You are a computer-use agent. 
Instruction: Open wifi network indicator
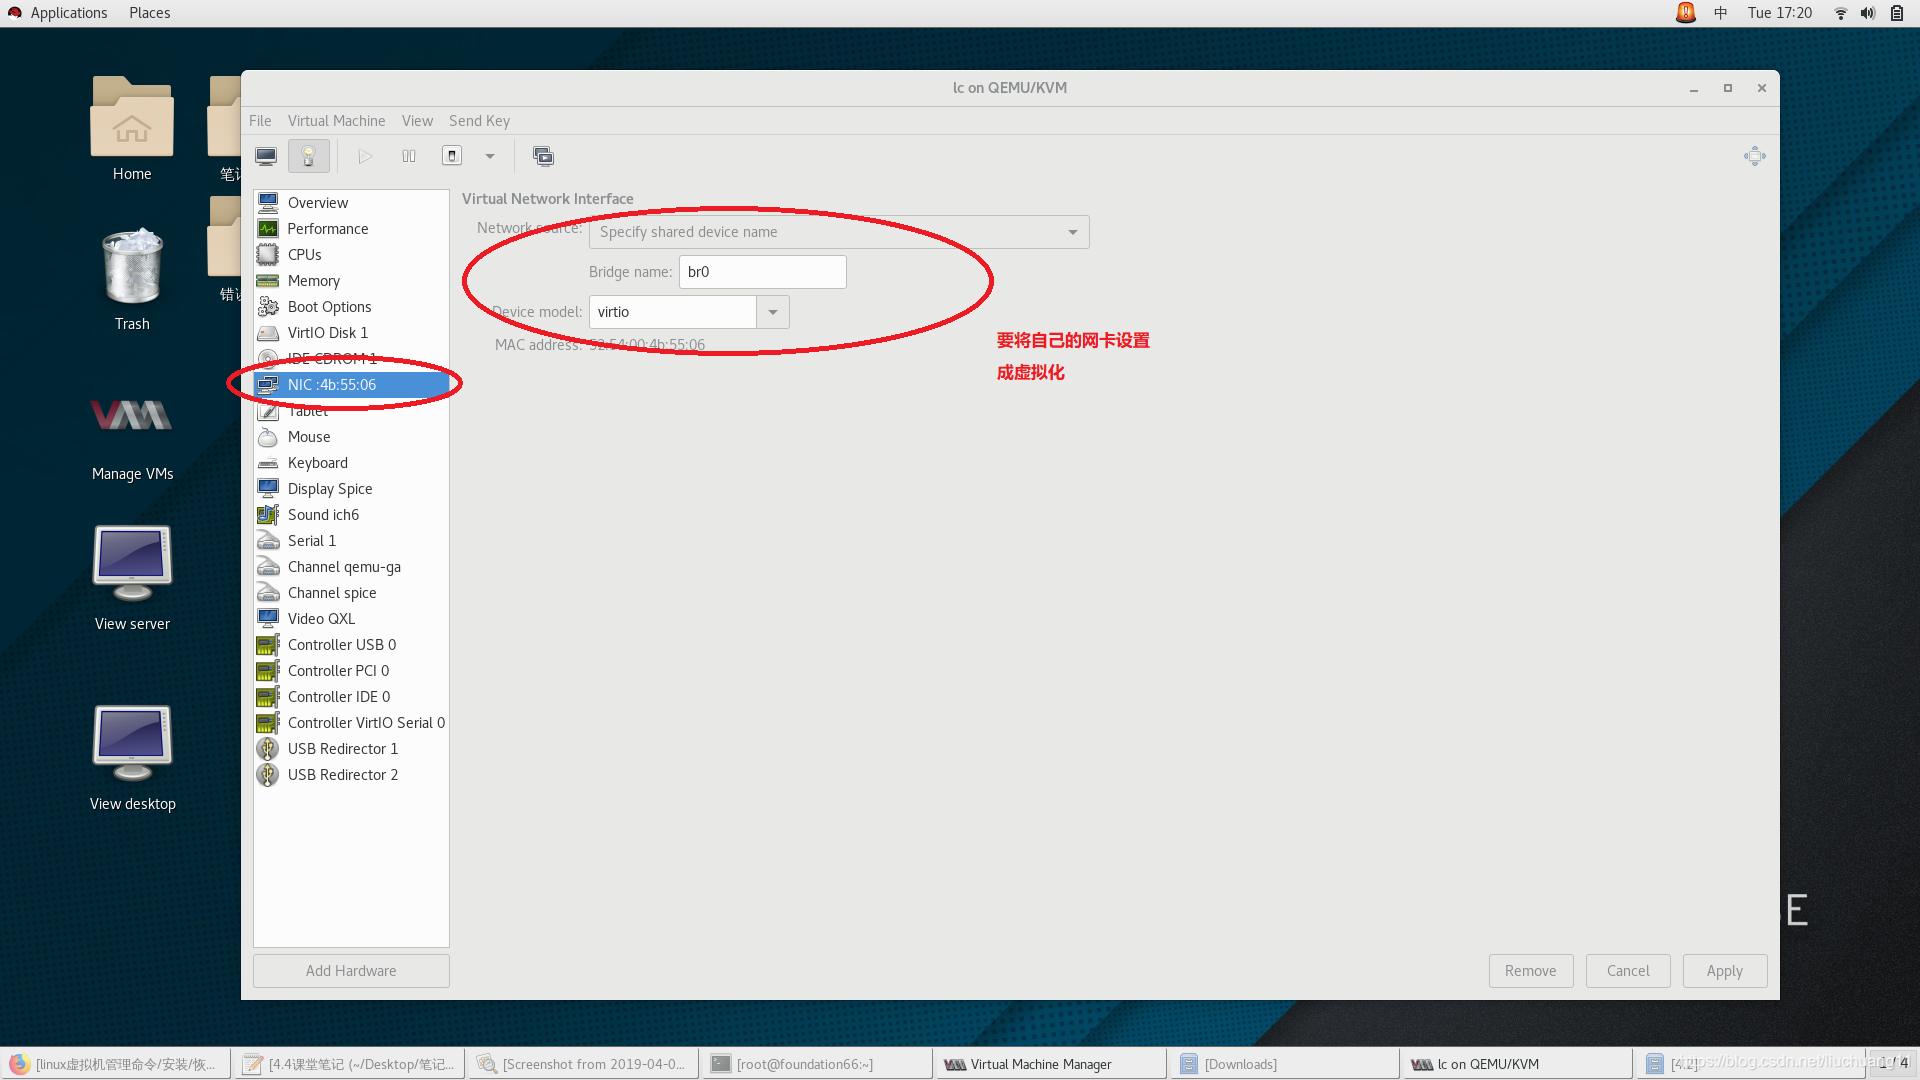[x=1840, y=13]
